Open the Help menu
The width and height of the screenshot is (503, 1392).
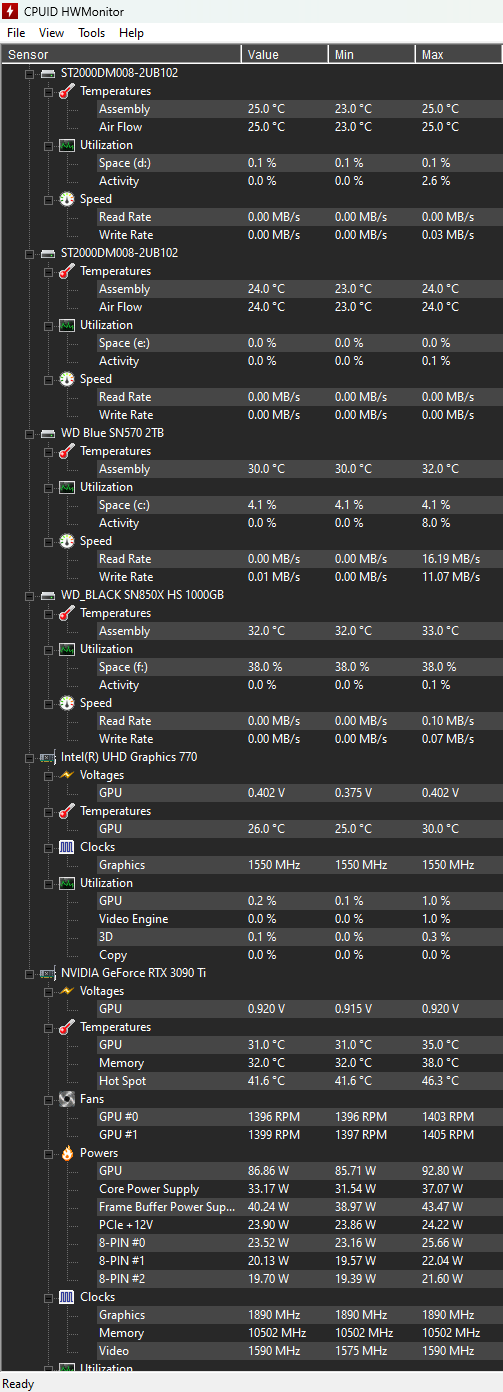(131, 33)
